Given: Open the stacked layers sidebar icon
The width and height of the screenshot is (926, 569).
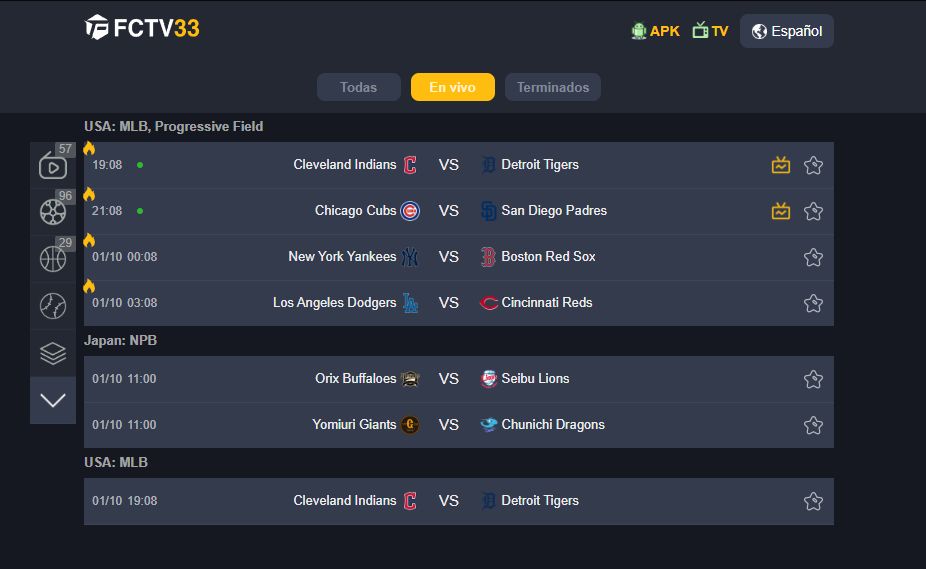Looking at the screenshot, I should [x=53, y=353].
